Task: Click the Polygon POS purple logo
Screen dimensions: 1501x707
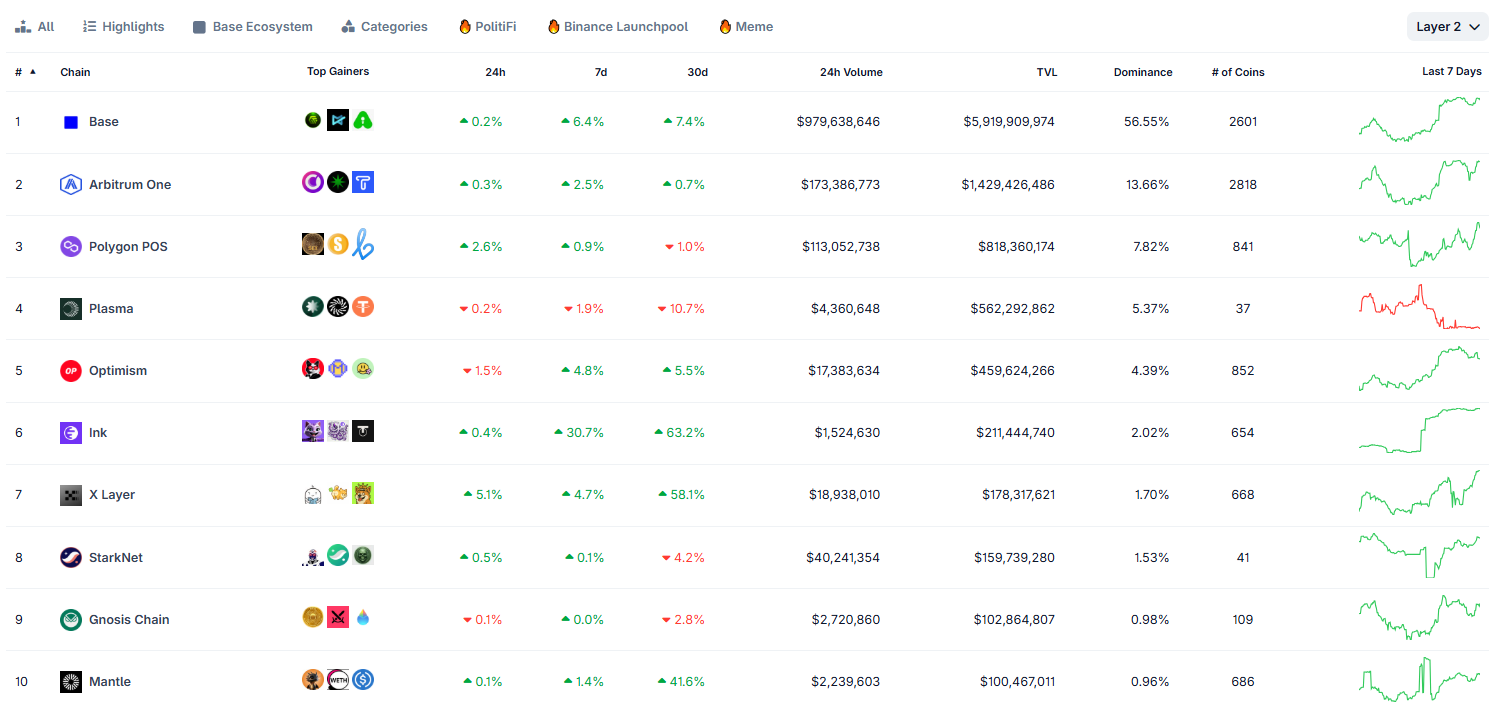Action: pyautogui.click(x=71, y=246)
